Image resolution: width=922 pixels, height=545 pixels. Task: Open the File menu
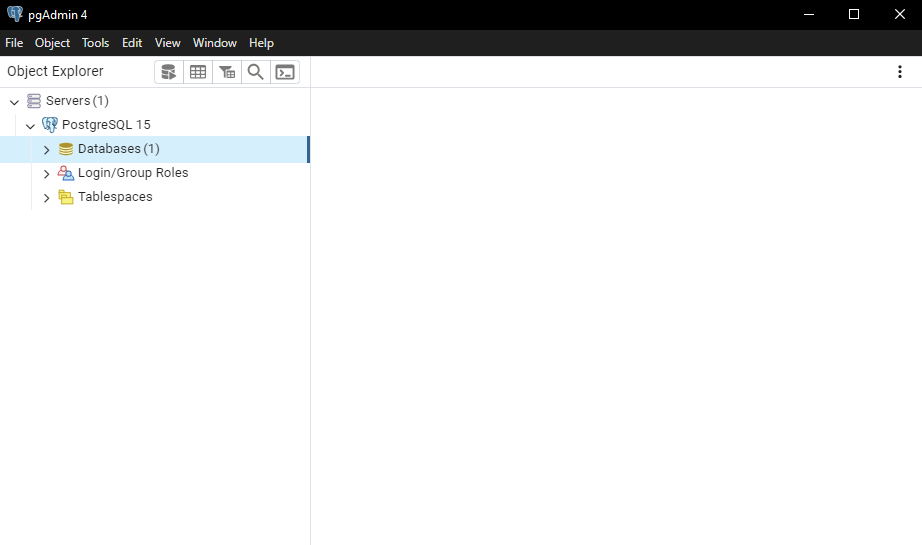click(14, 43)
